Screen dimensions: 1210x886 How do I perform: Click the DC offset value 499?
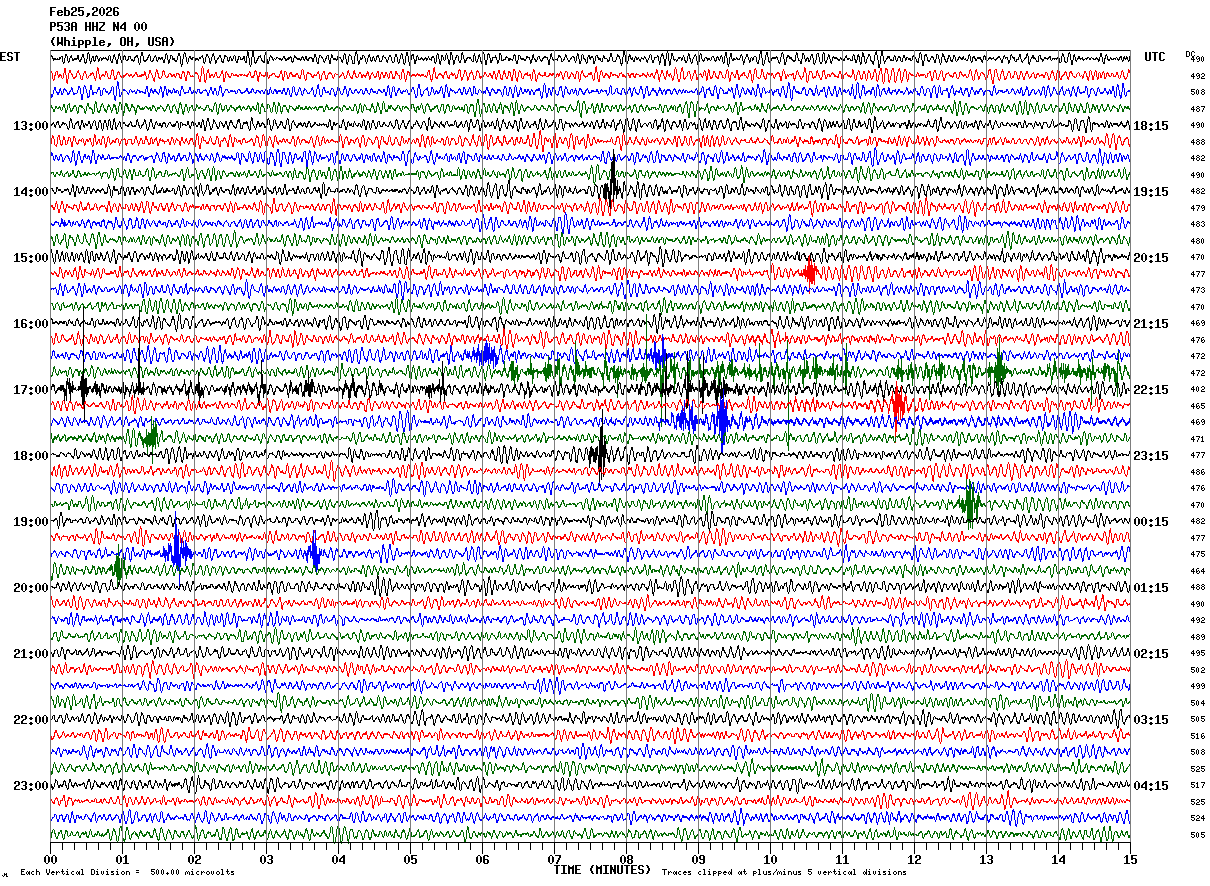[1197, 686]
